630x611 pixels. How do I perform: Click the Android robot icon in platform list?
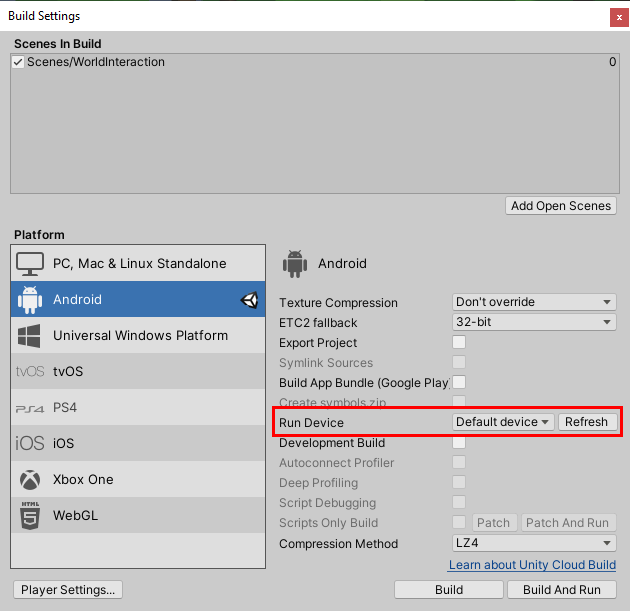30,300
